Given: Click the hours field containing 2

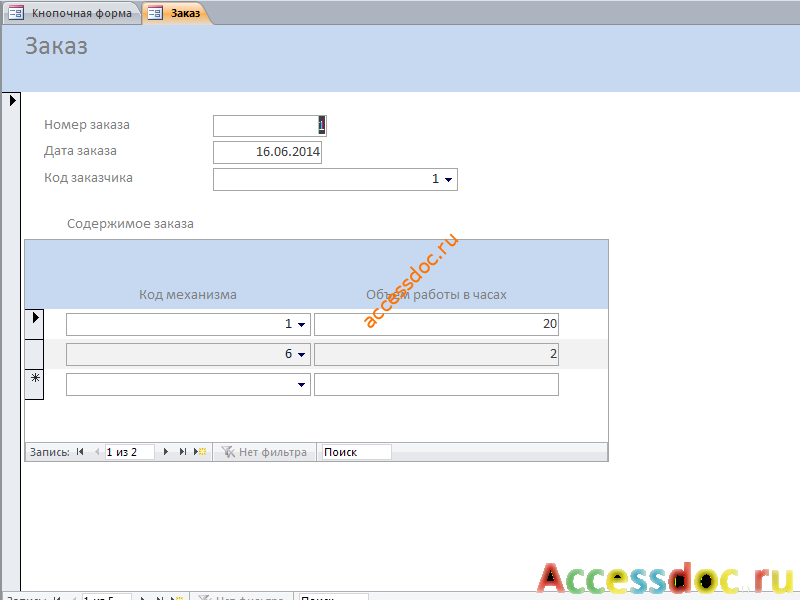Looking at the screenshot, I should click(x=436, y=354).
